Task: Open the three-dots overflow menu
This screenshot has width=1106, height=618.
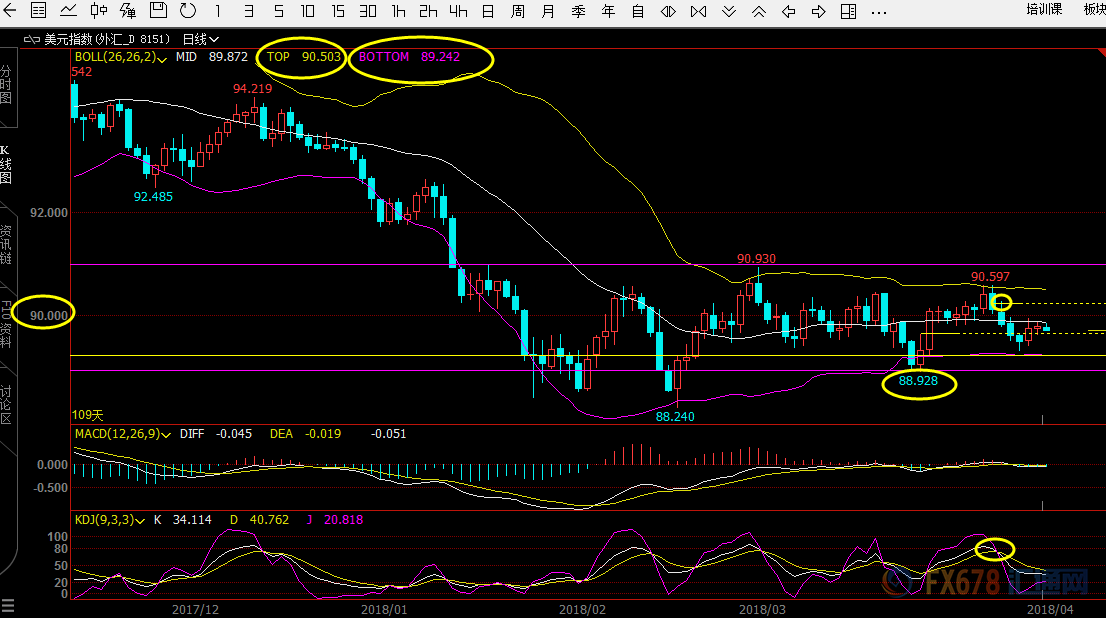Action: [x=878, y=11]
